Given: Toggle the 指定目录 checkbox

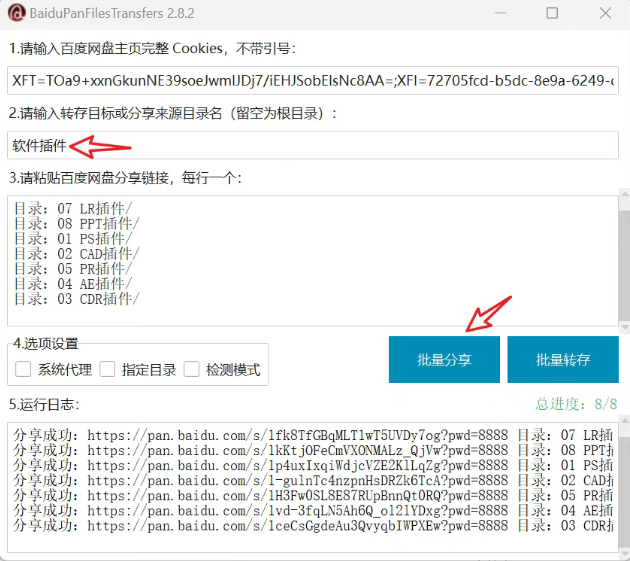Looking at the screenshot, I should click(107, 369).
